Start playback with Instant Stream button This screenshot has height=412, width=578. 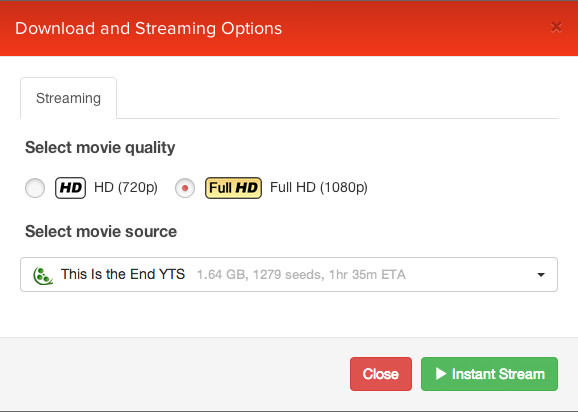point(489,374)
